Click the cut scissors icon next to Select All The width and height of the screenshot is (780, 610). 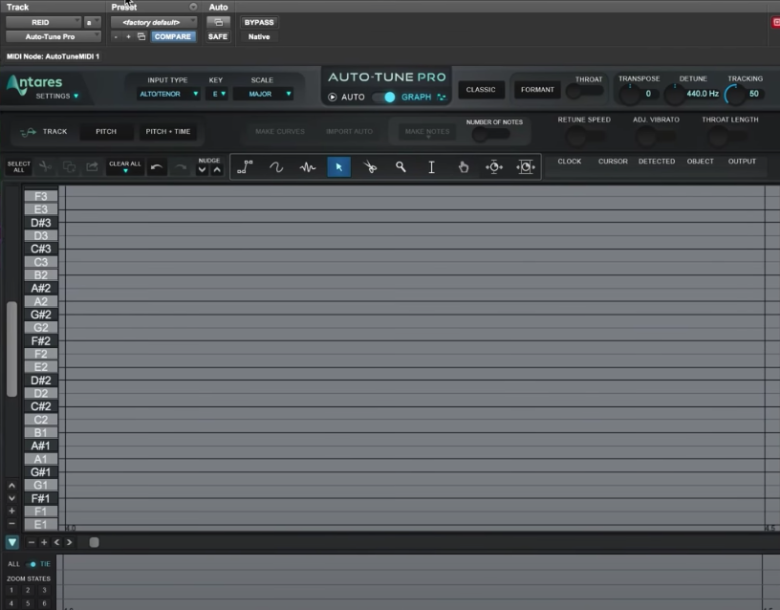pos(45,167)
